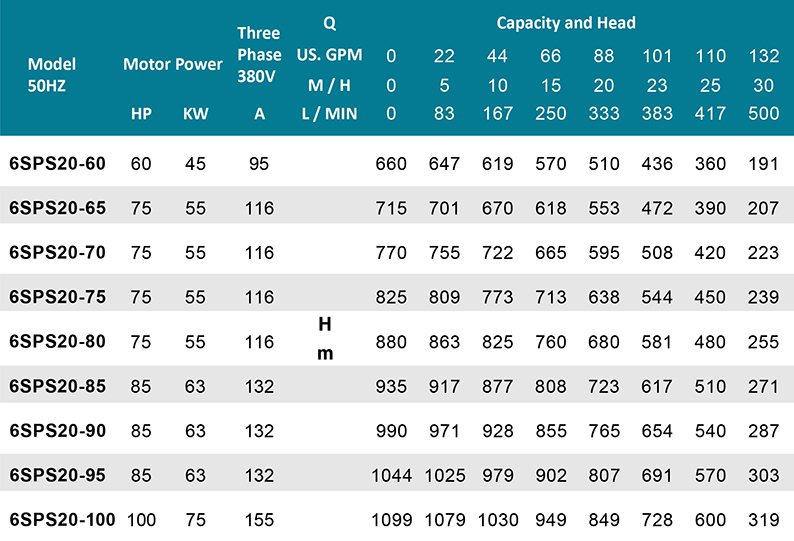
Task: Select the 155 ampere value
Action: coord(259,519)
